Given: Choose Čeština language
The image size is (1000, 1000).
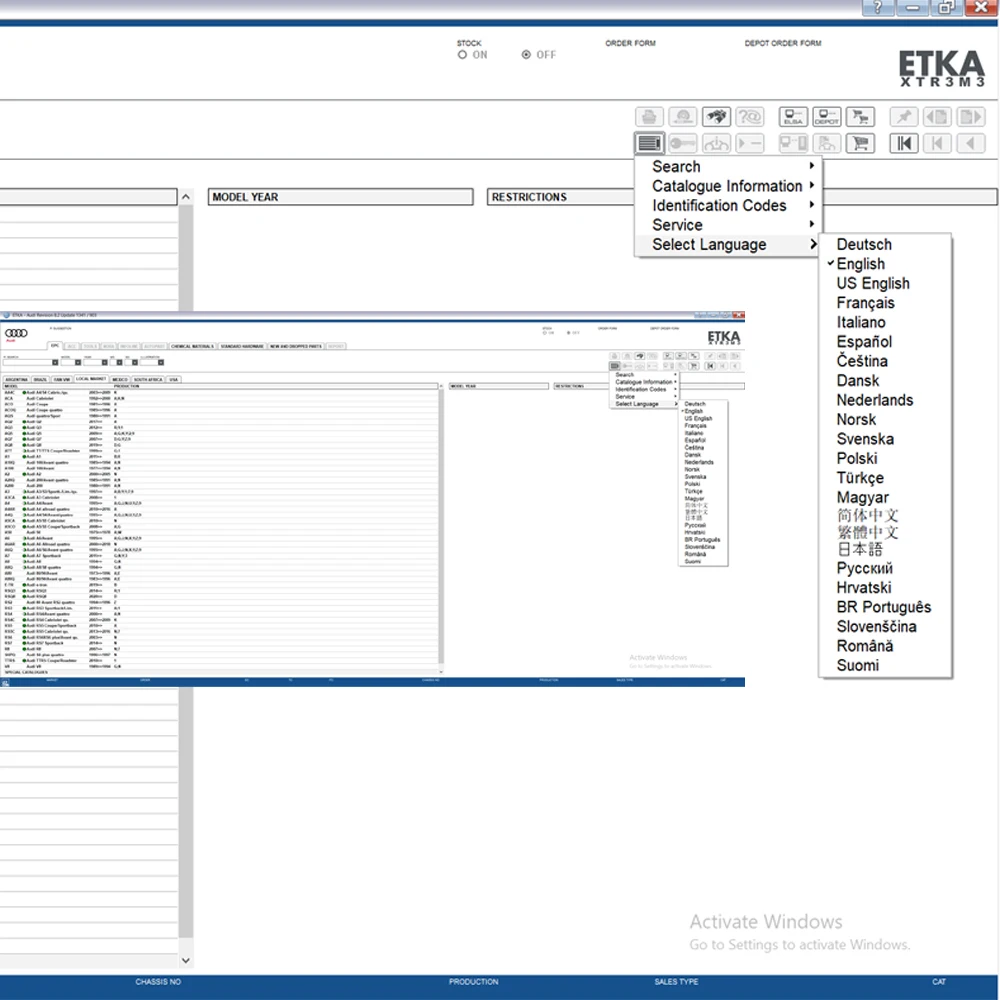Looking at the screenshot, I should click(x=862, y=361).
